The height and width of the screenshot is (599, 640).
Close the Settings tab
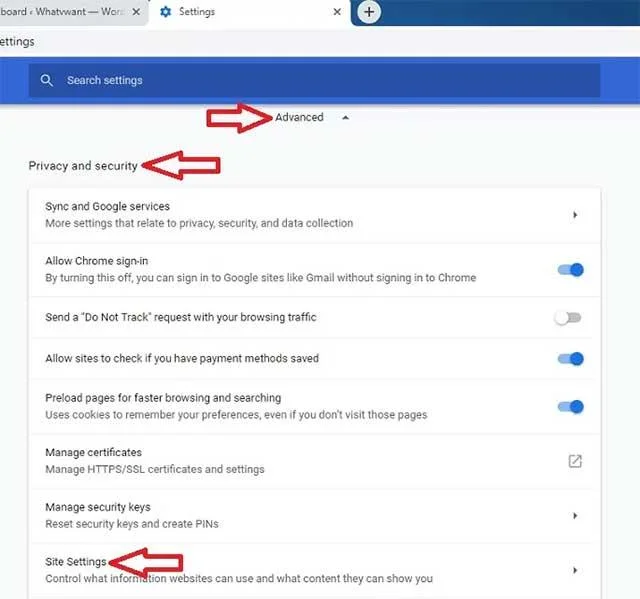pos(337,12)
